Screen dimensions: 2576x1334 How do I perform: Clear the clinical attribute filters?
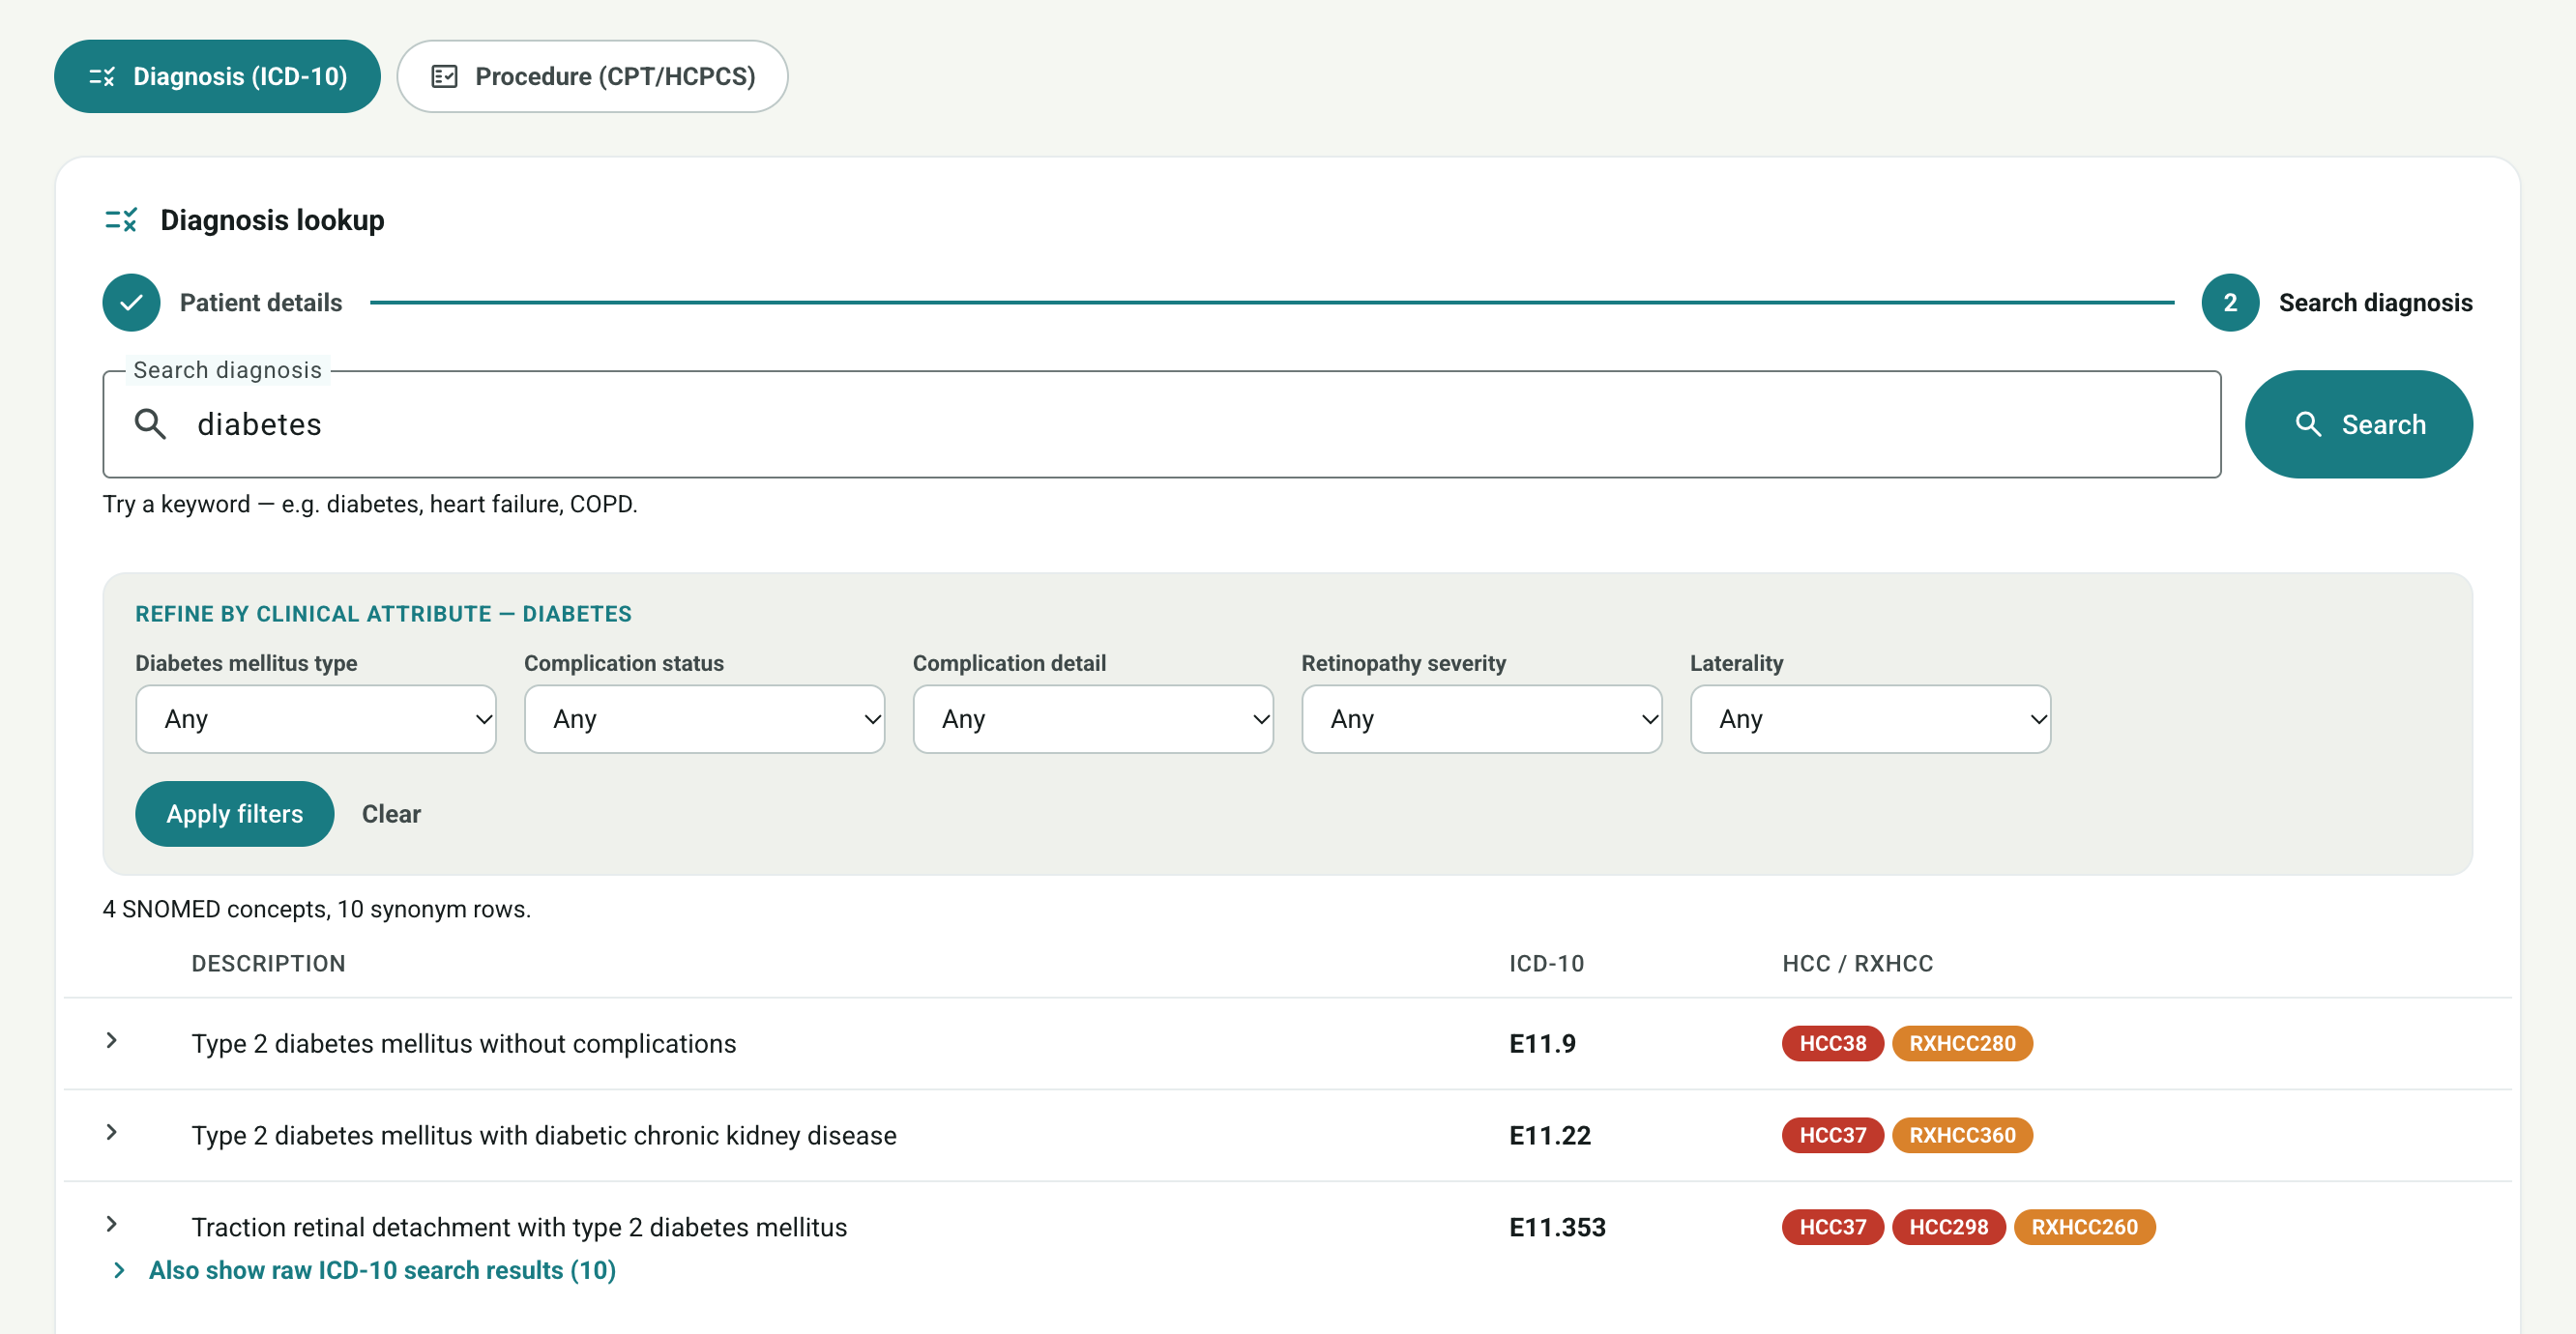tap(391, 814)
